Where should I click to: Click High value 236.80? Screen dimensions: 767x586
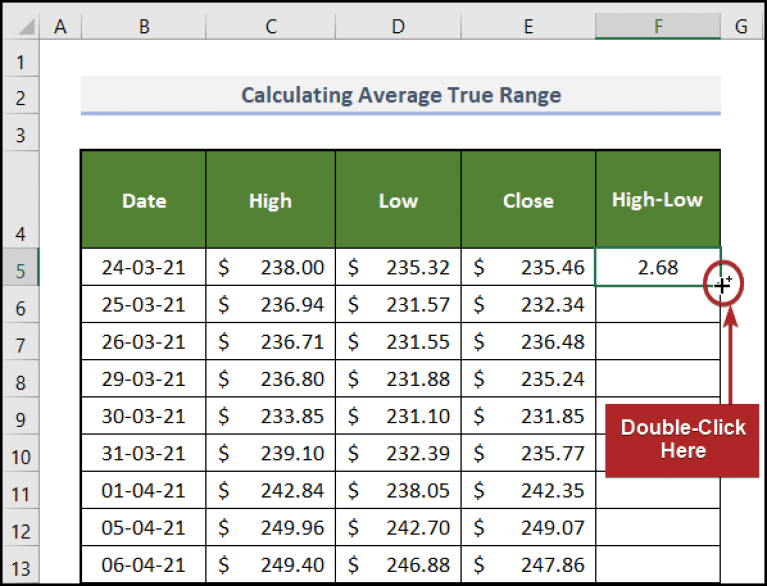271,379
